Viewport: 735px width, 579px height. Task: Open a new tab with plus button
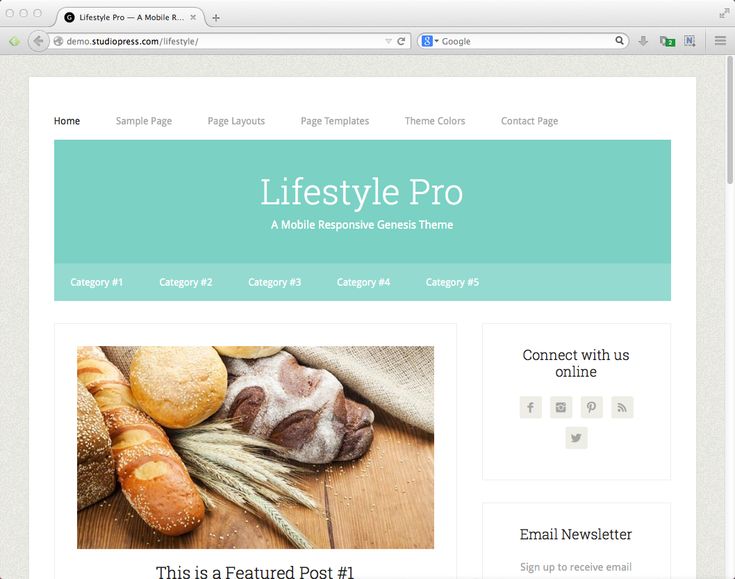click(216, 18)
